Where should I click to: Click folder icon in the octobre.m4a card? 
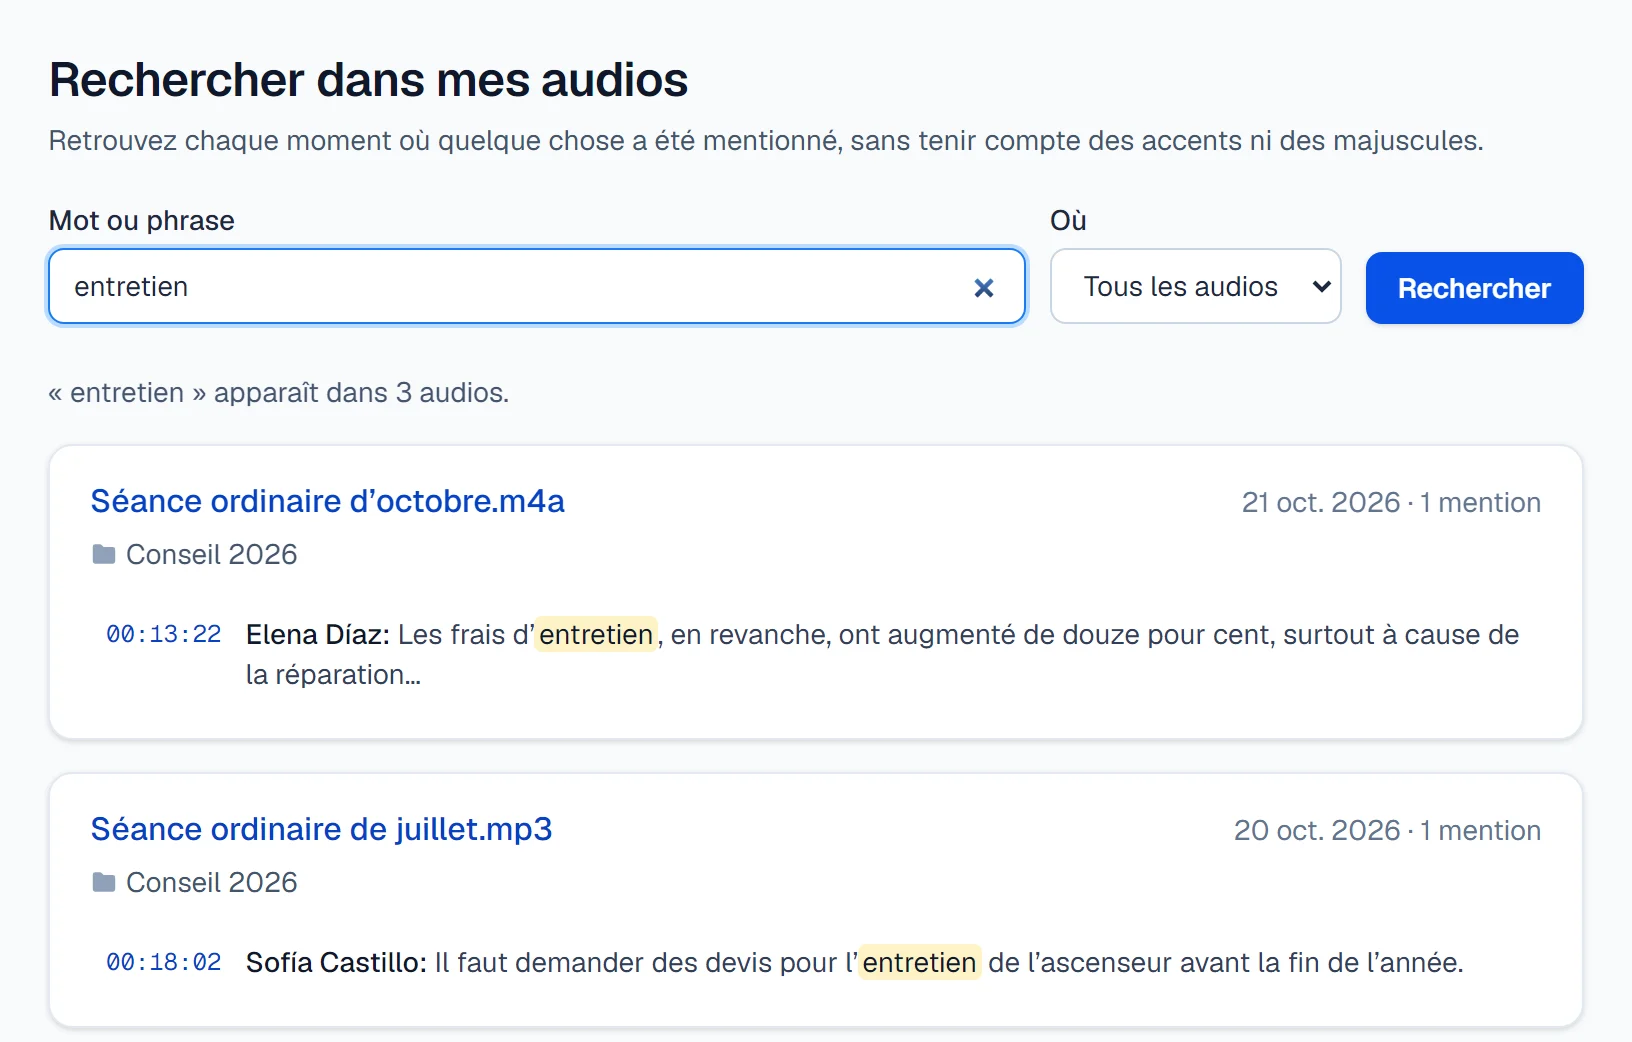pos(104,554)
